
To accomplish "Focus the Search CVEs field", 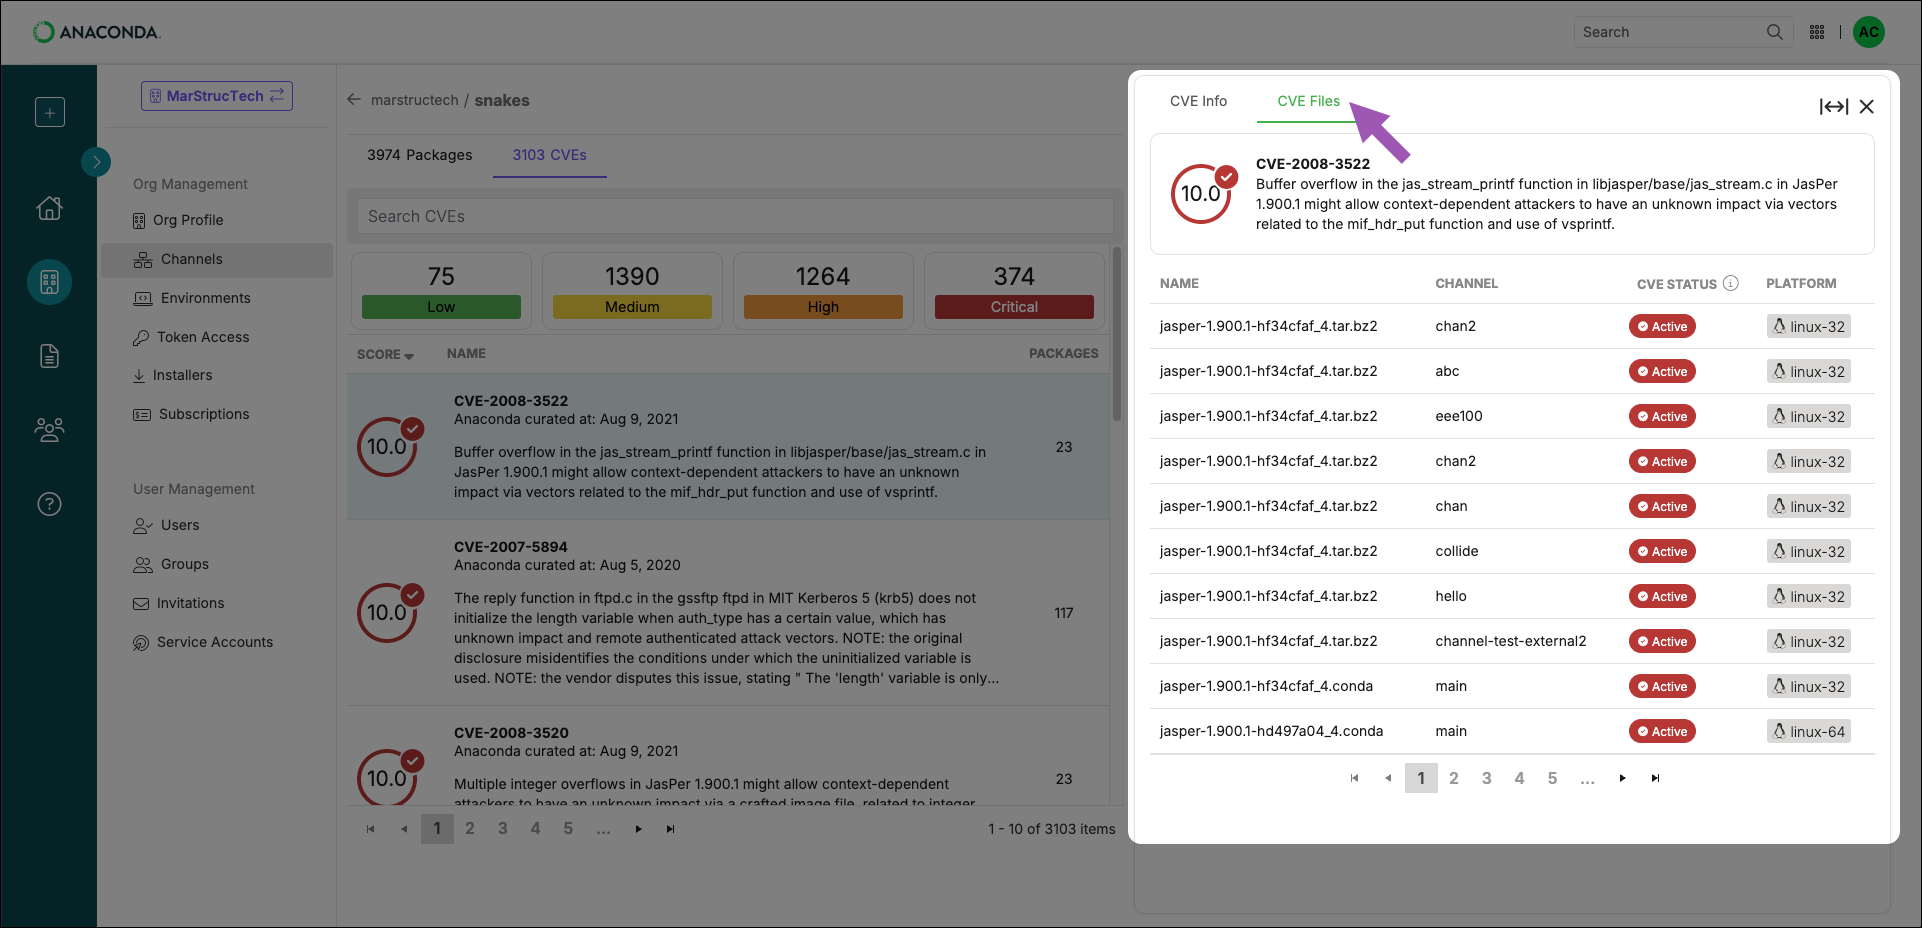I will (x=735, y=216).
